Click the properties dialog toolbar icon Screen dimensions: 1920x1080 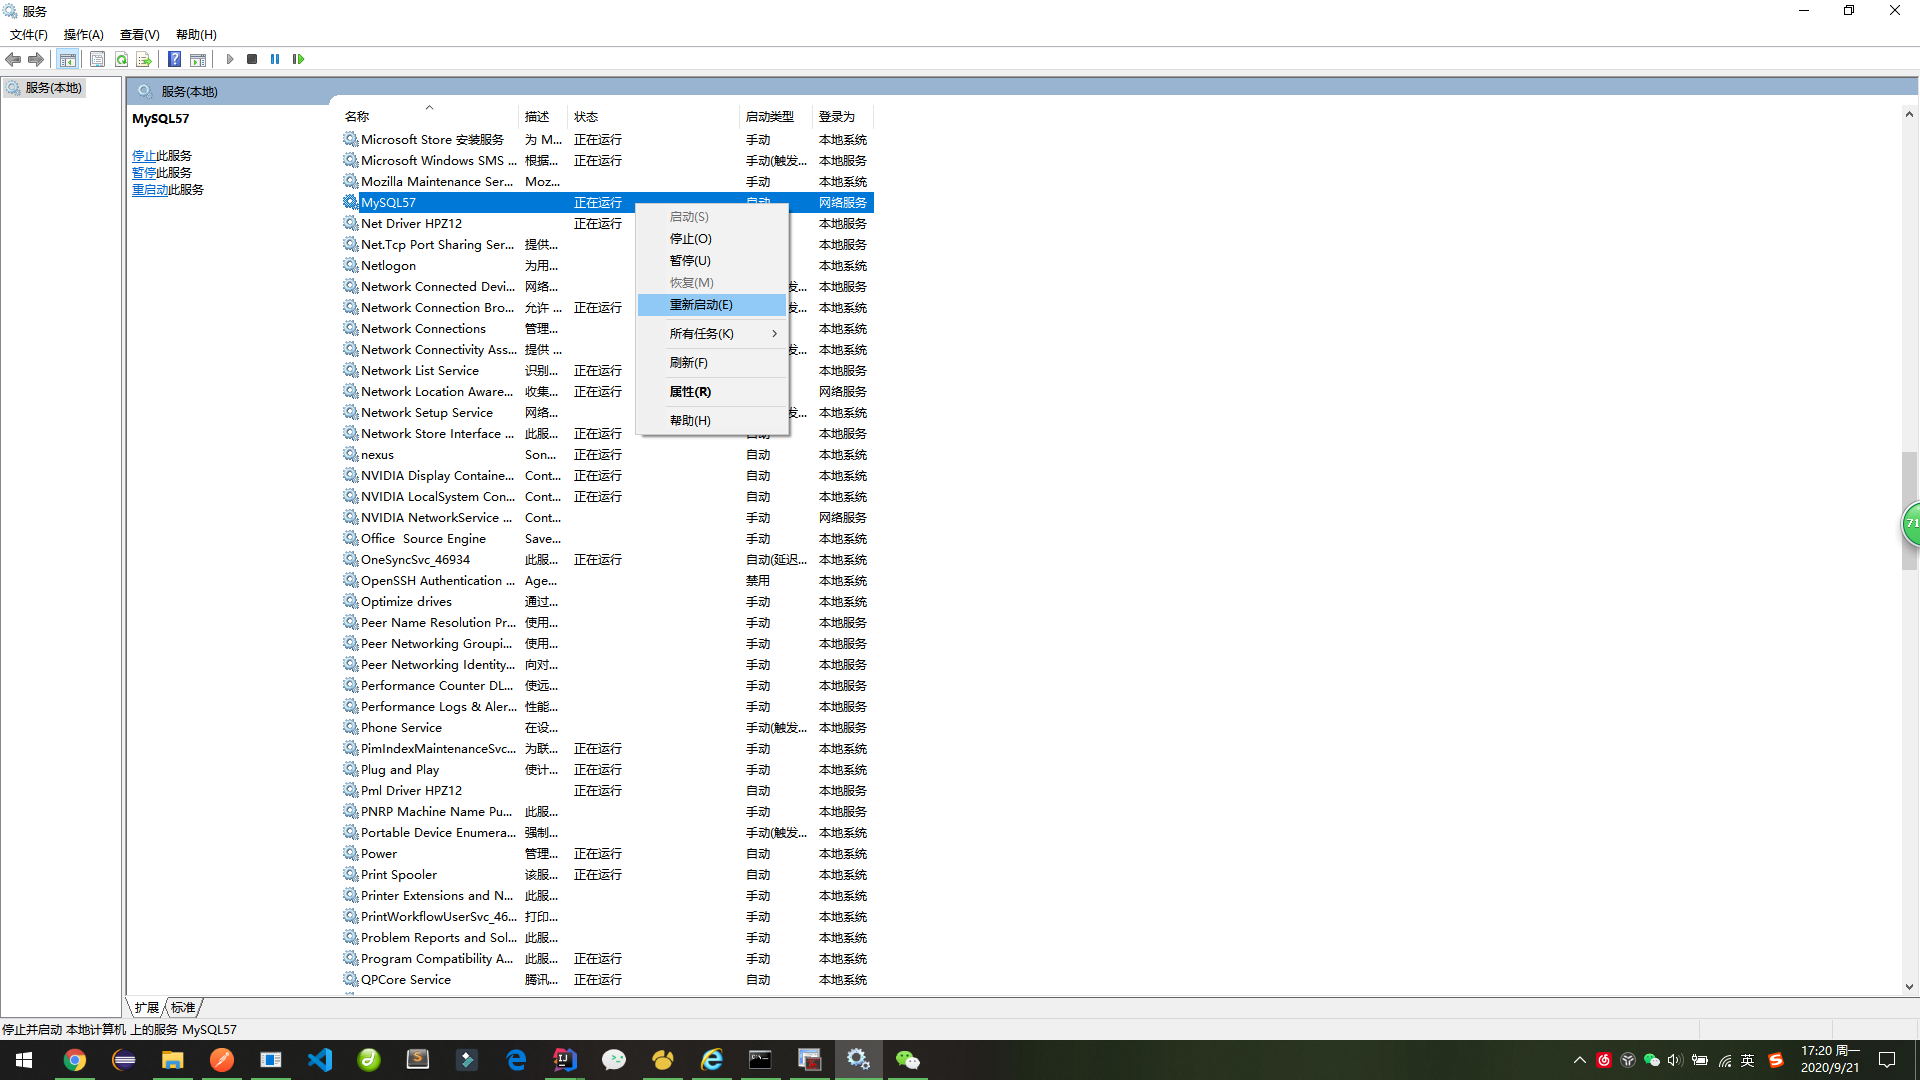(97, 59)
